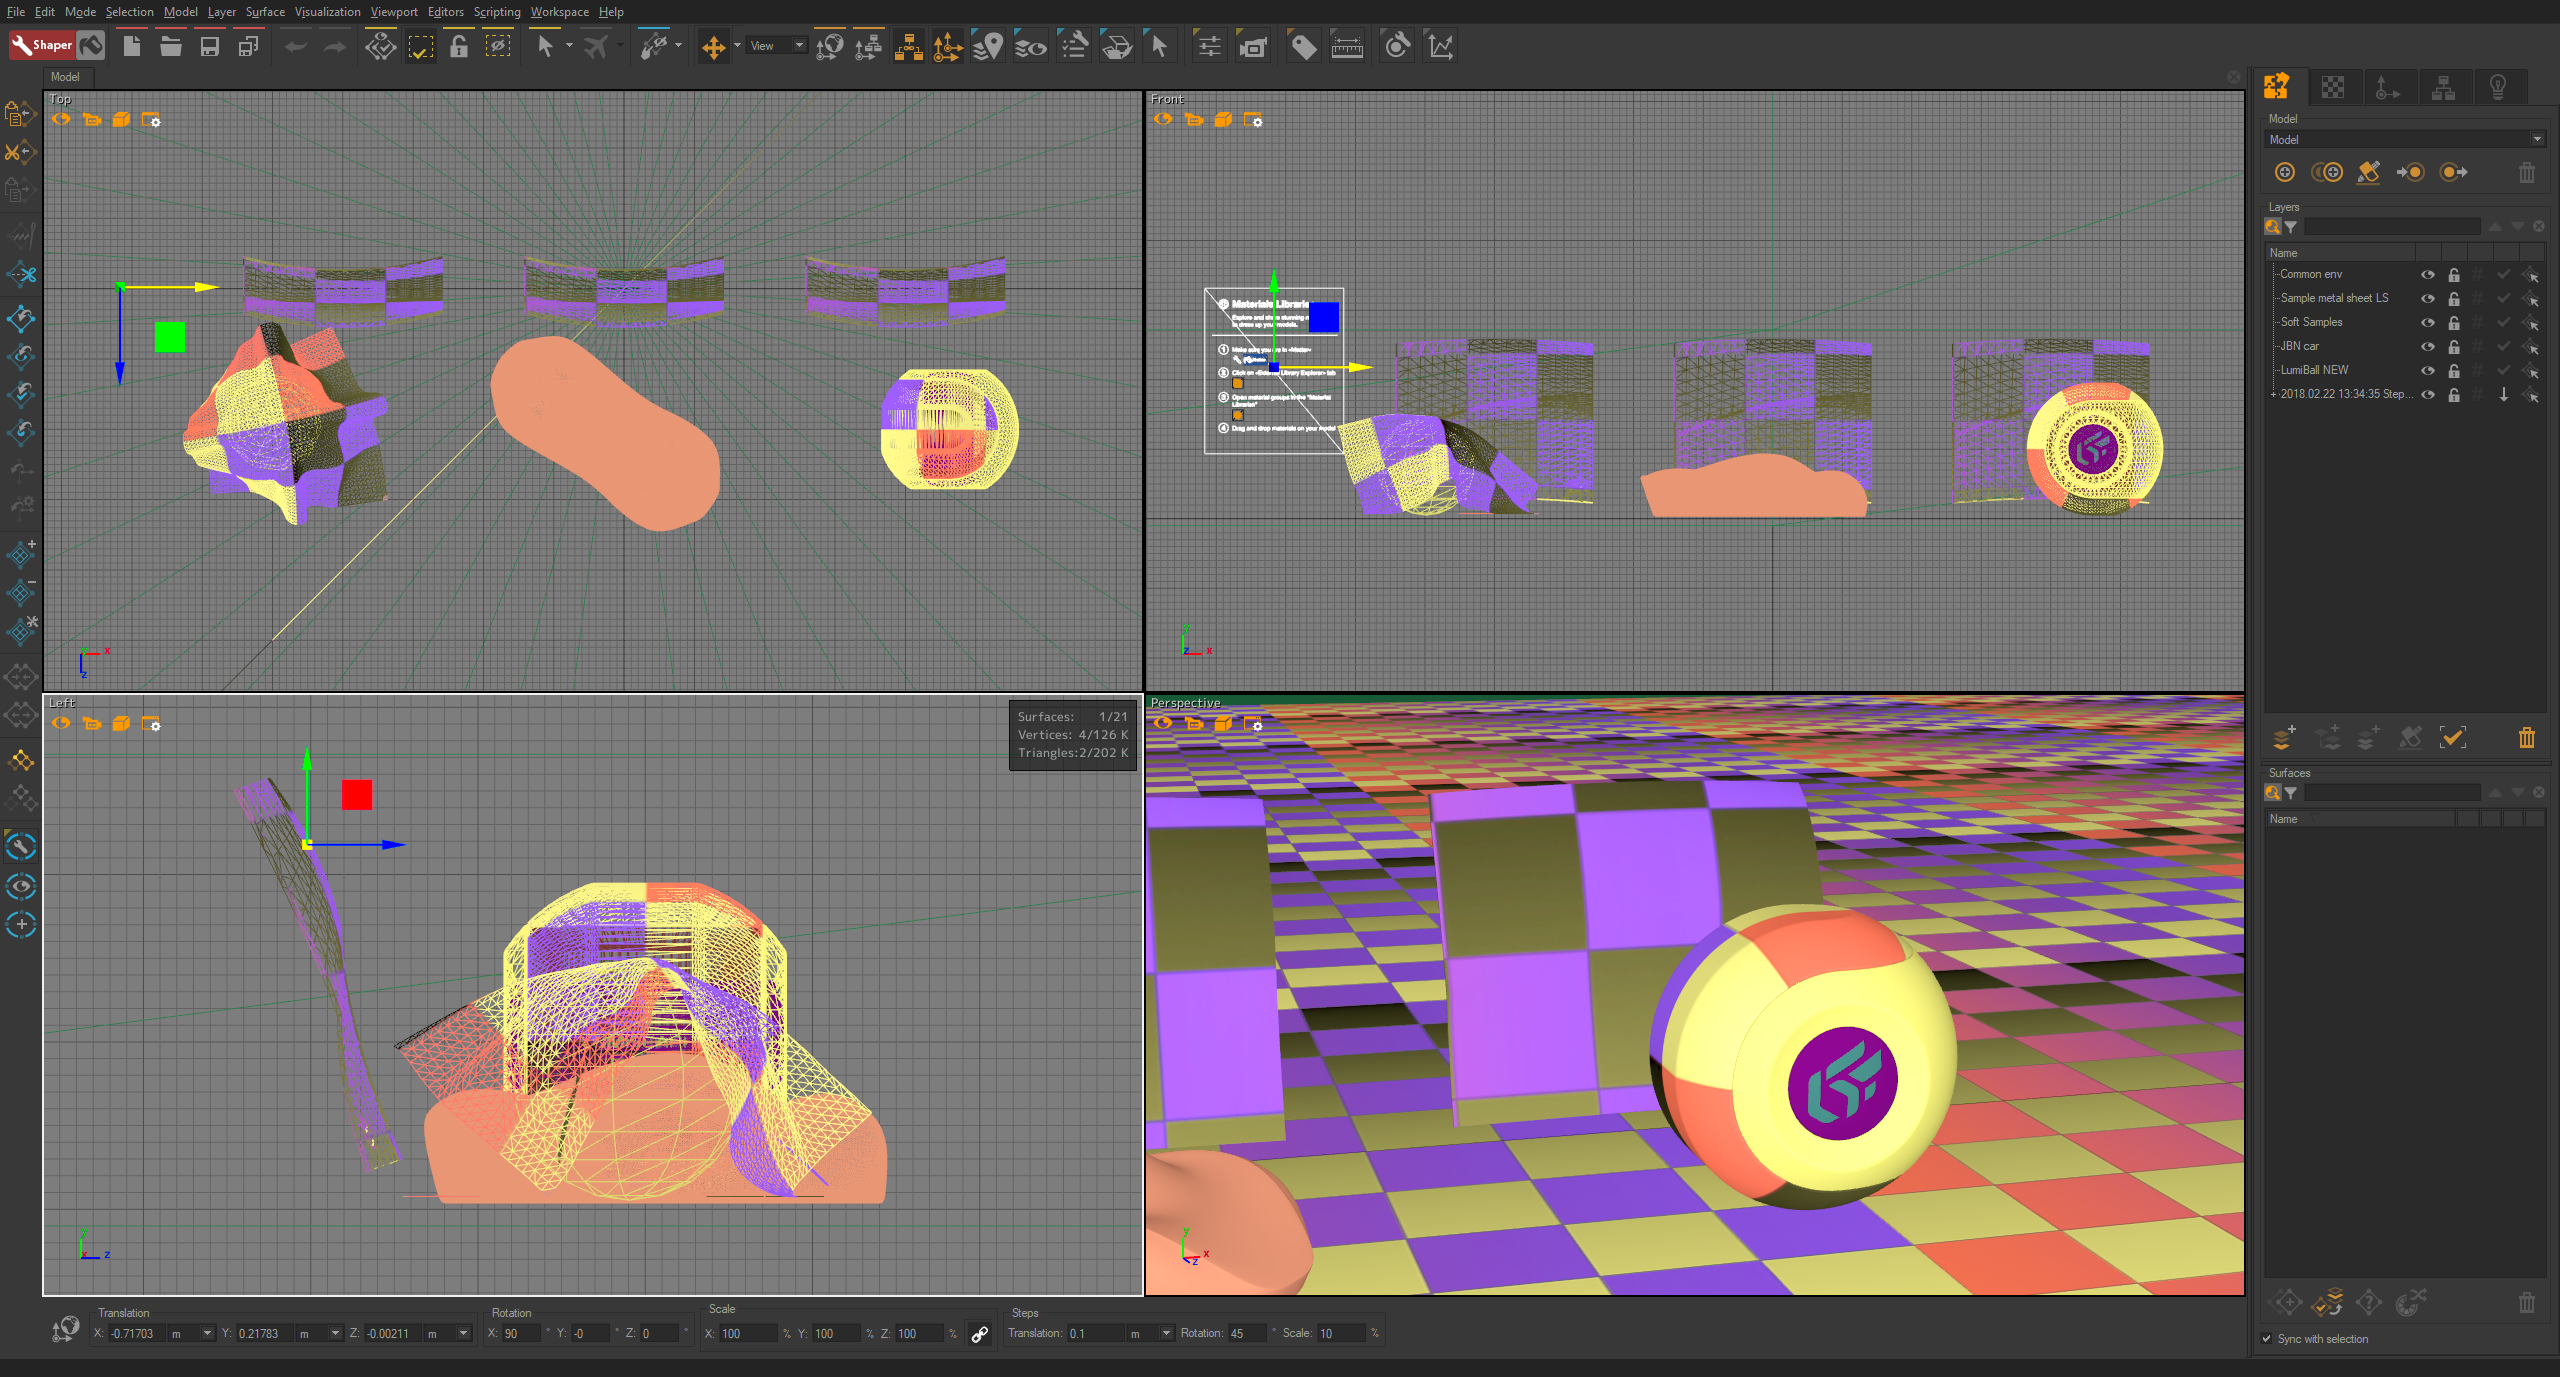Screen dimensions: 2560x1377
Task: Click the graph chart icon
Action: [x=1440, y=46]
